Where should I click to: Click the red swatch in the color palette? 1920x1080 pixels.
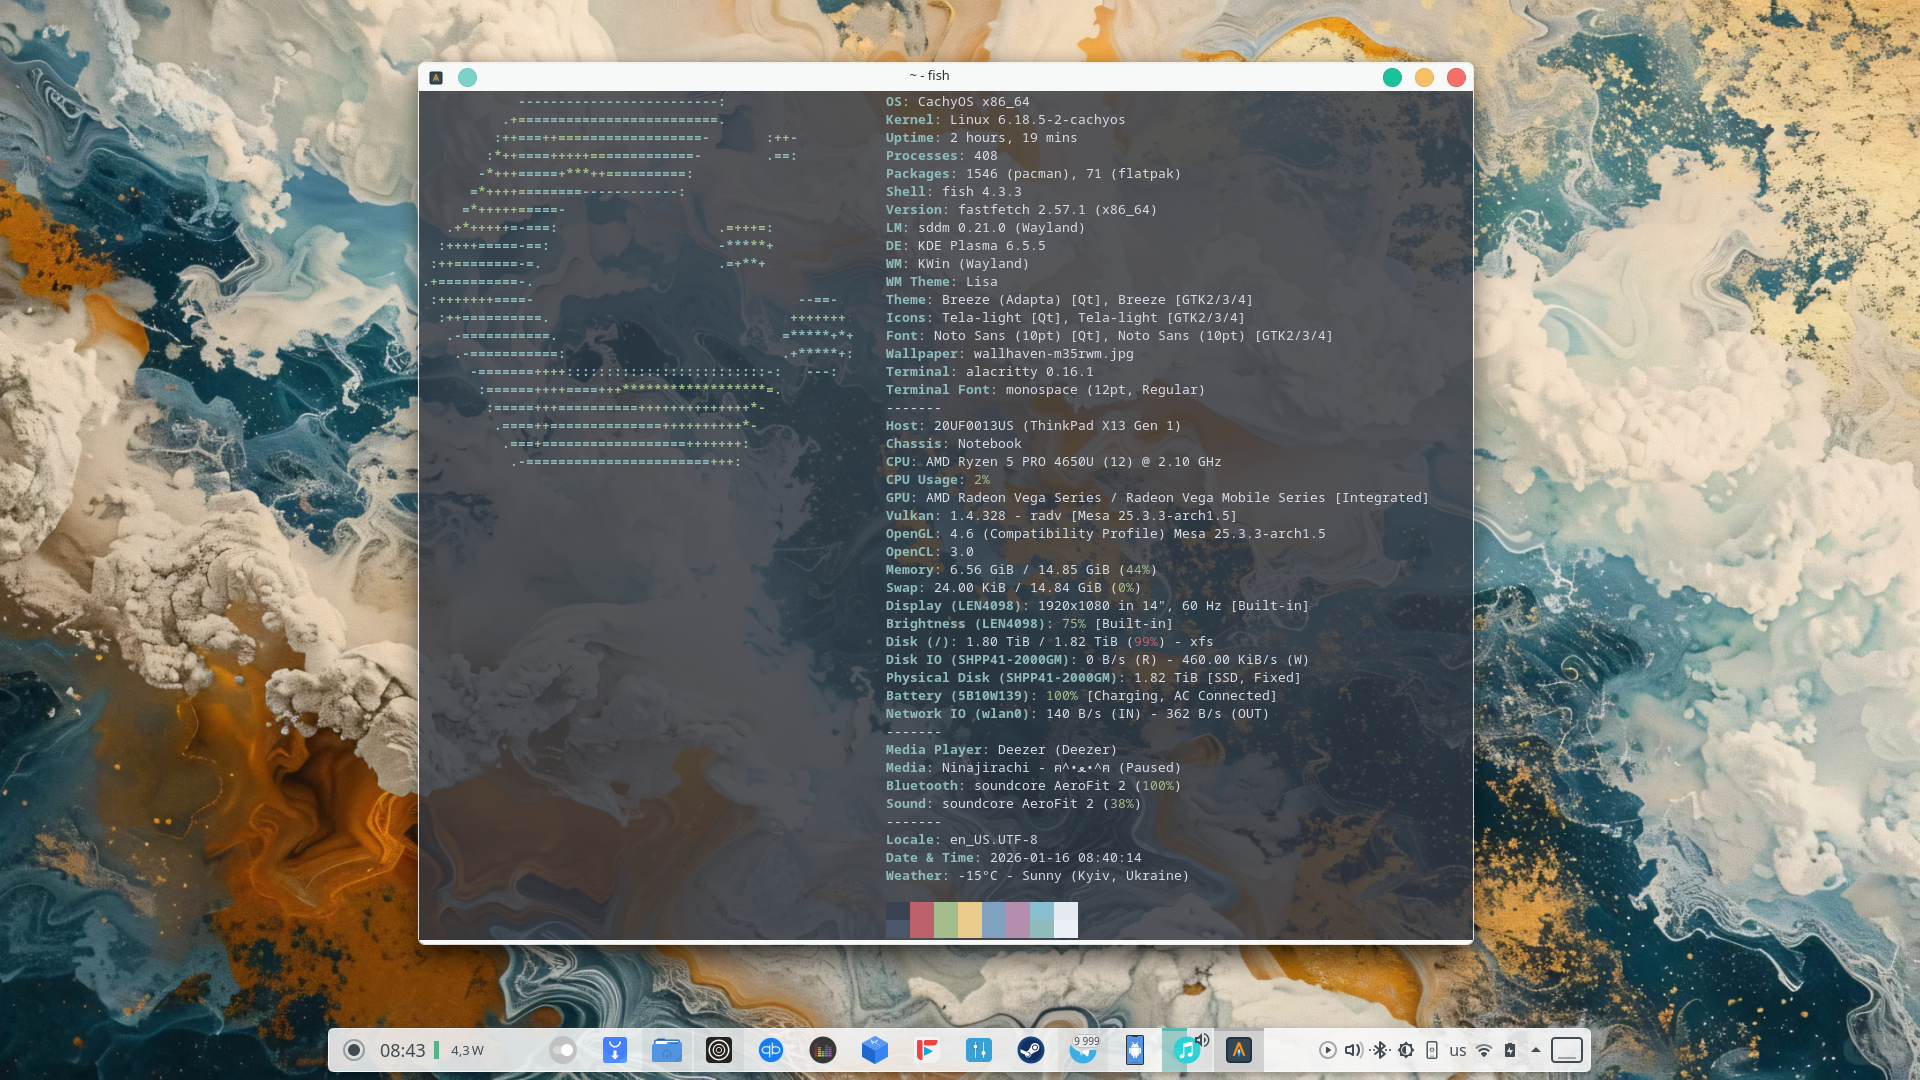pos(921,919)
